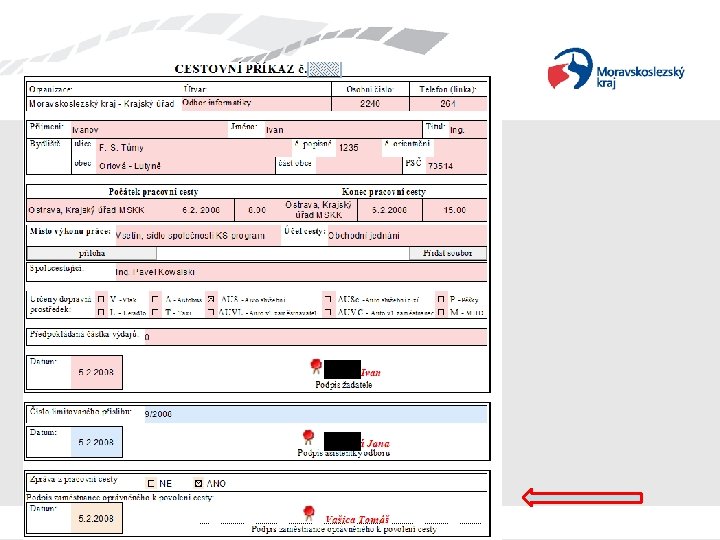This screenshot has width=720, height=540.
Task: Tick the M - MHD checkbox
Action: (x=441, y=312)
